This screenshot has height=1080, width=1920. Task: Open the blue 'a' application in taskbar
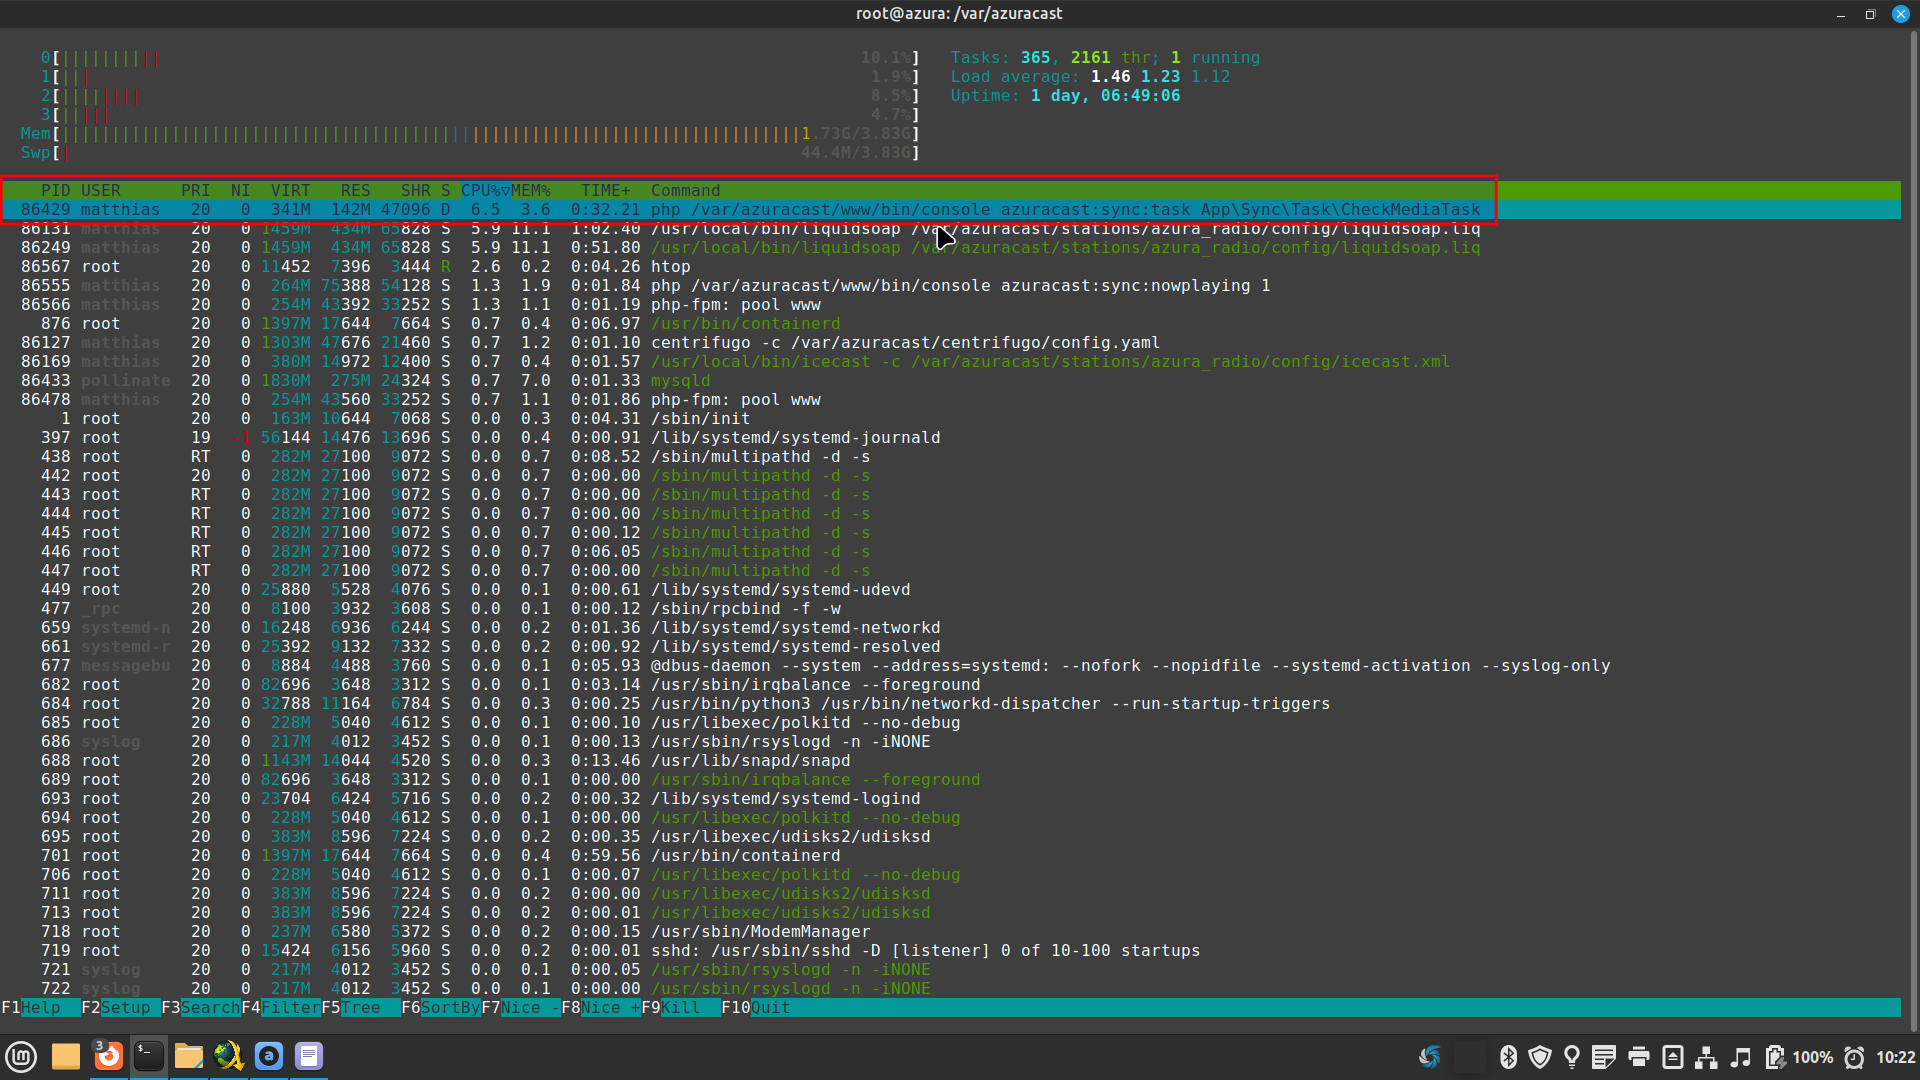(x=268, y=1056)
